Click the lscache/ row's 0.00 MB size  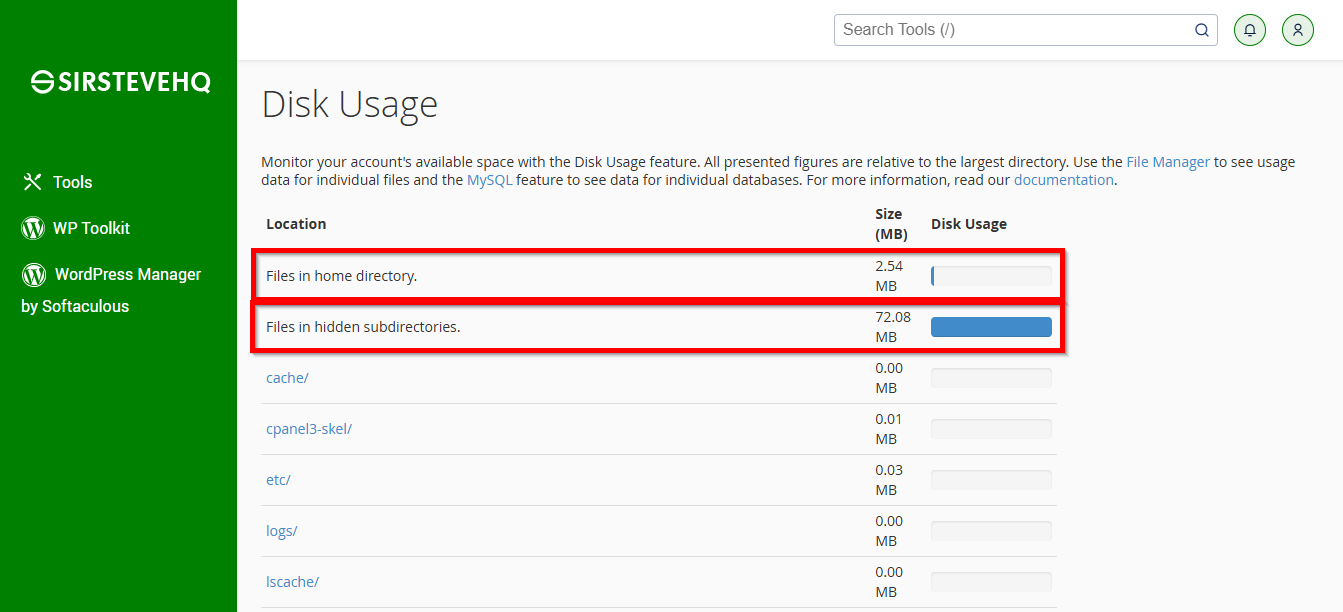click(x=889, y=582)
